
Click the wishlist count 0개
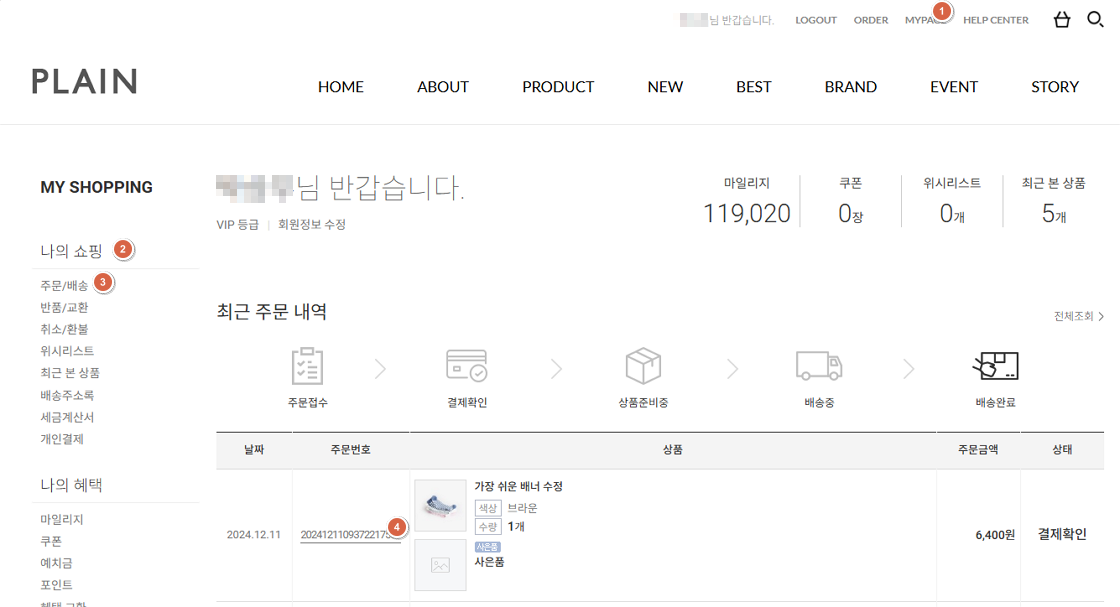(952, 214)
